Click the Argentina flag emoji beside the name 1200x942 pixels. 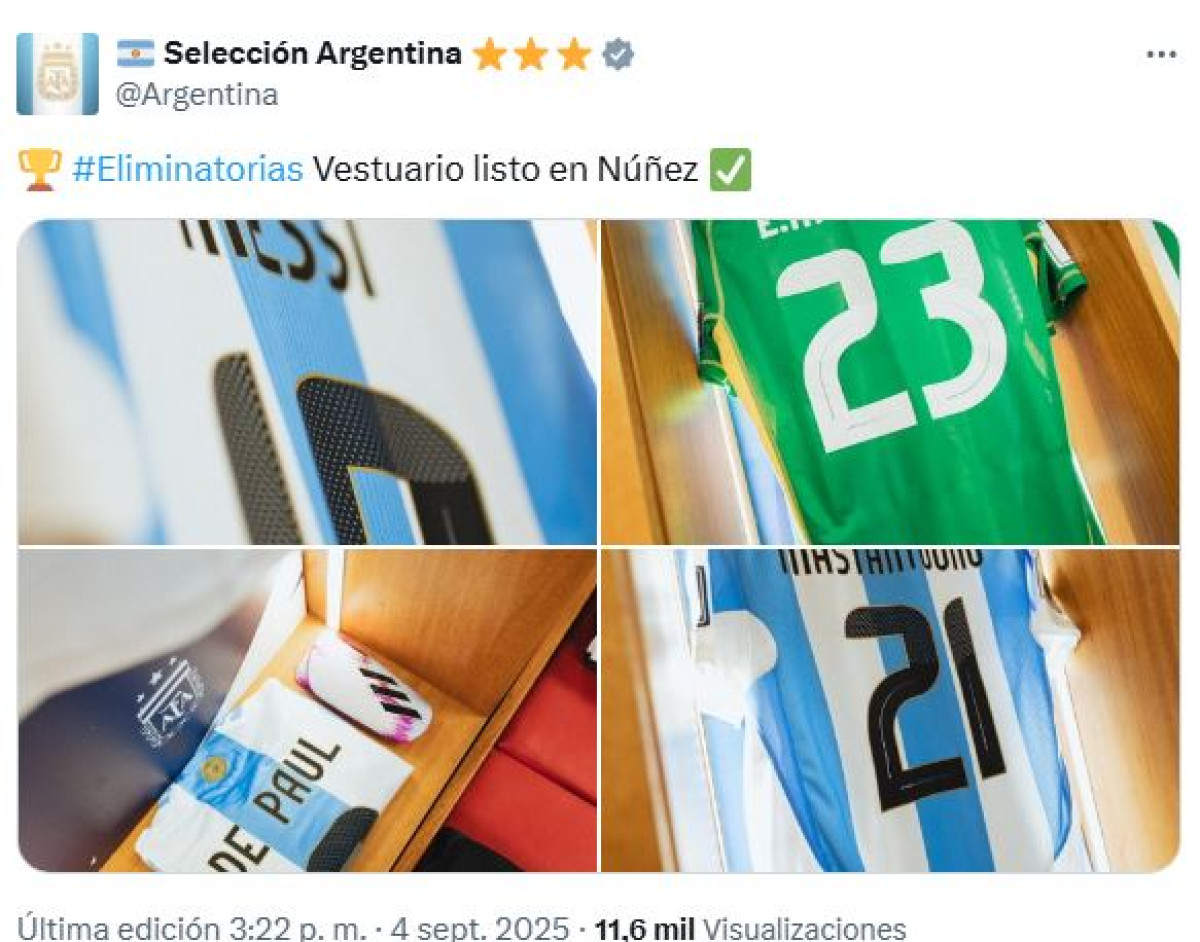[x=135, y=54]
